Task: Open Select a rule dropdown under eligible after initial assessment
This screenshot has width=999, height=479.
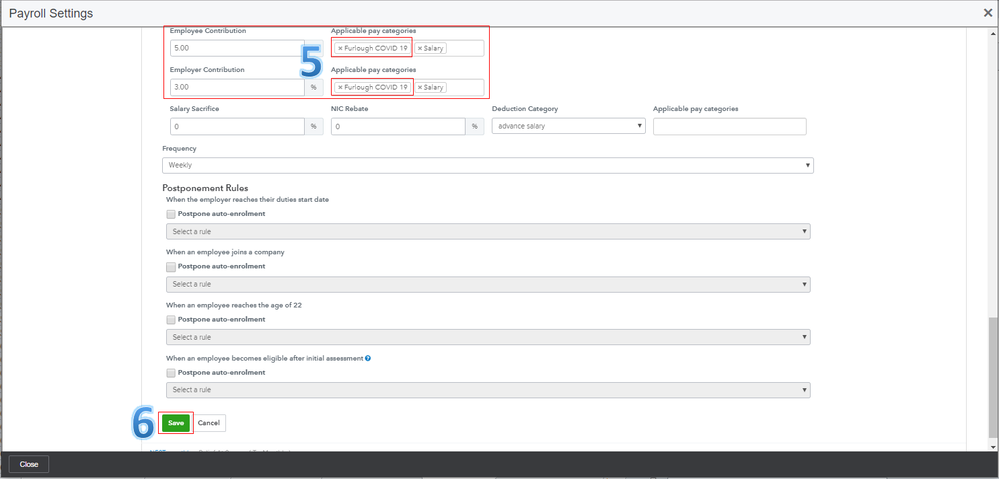Action: pos(488,390)
